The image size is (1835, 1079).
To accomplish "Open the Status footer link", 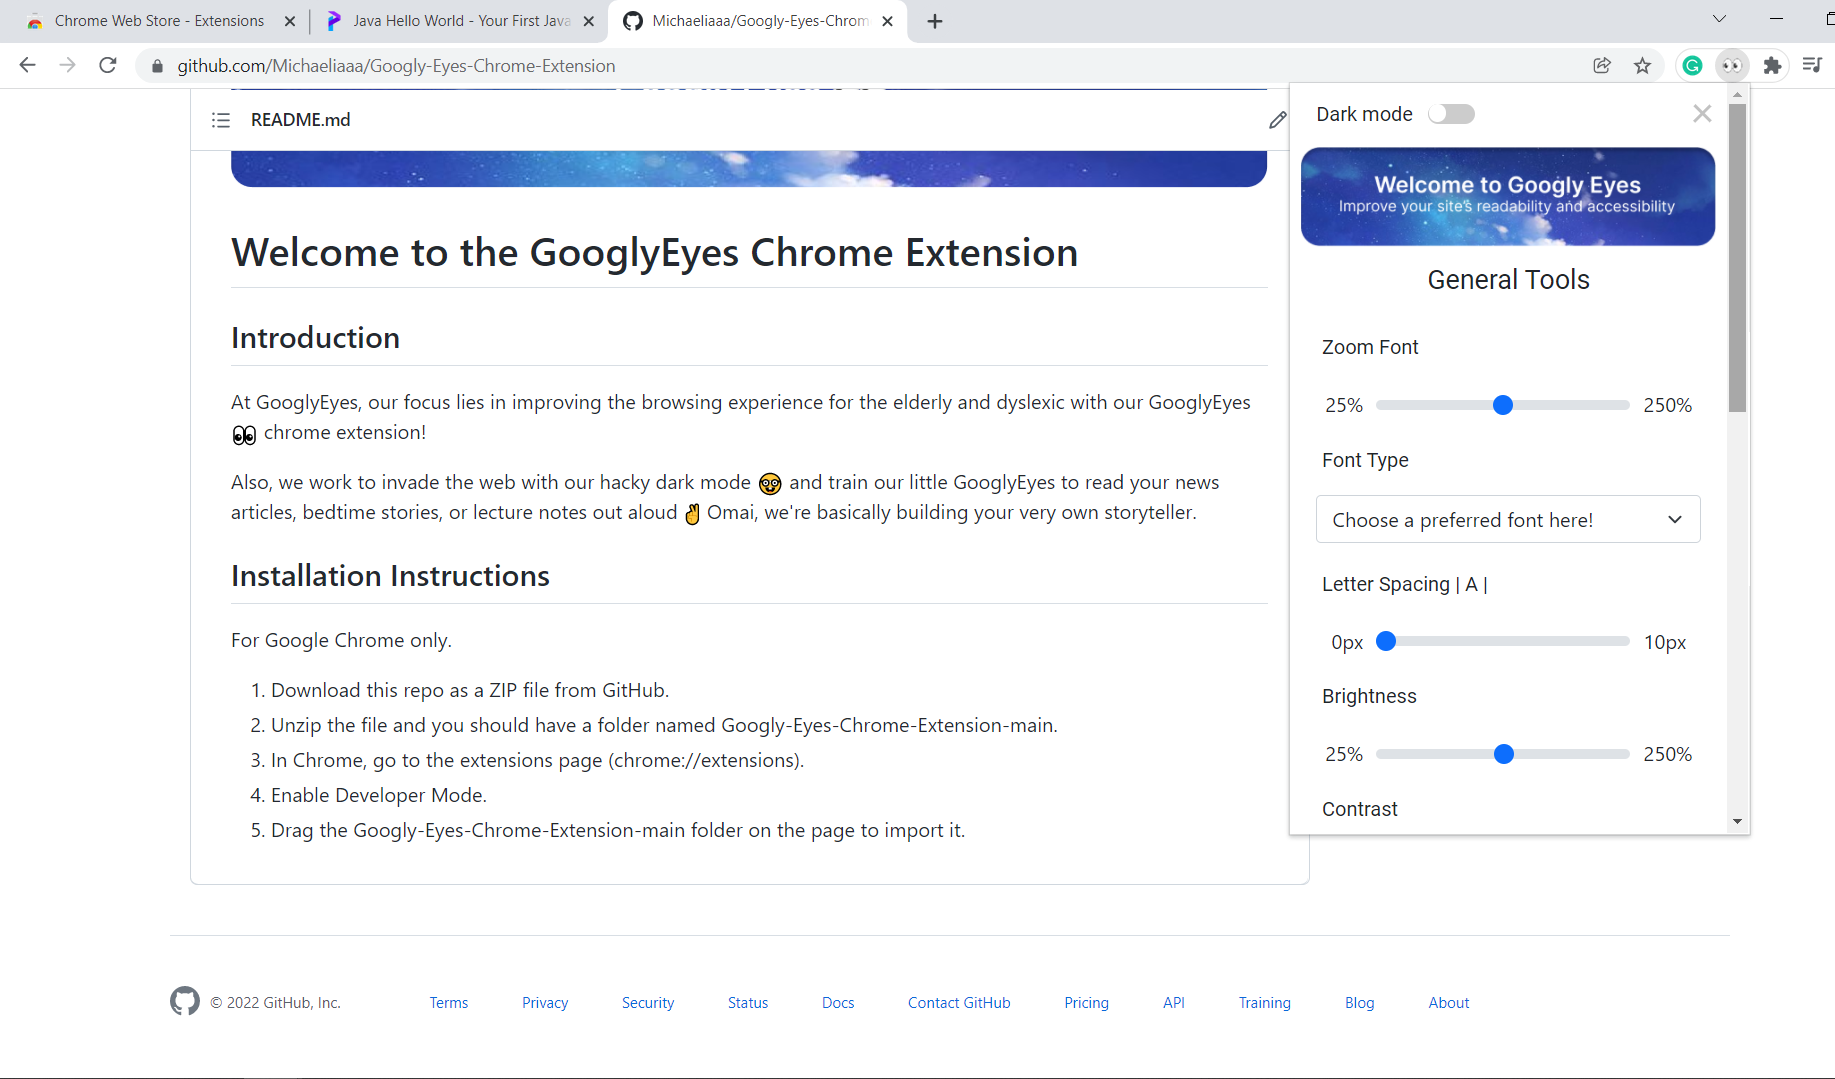I will click(748, 1003).
